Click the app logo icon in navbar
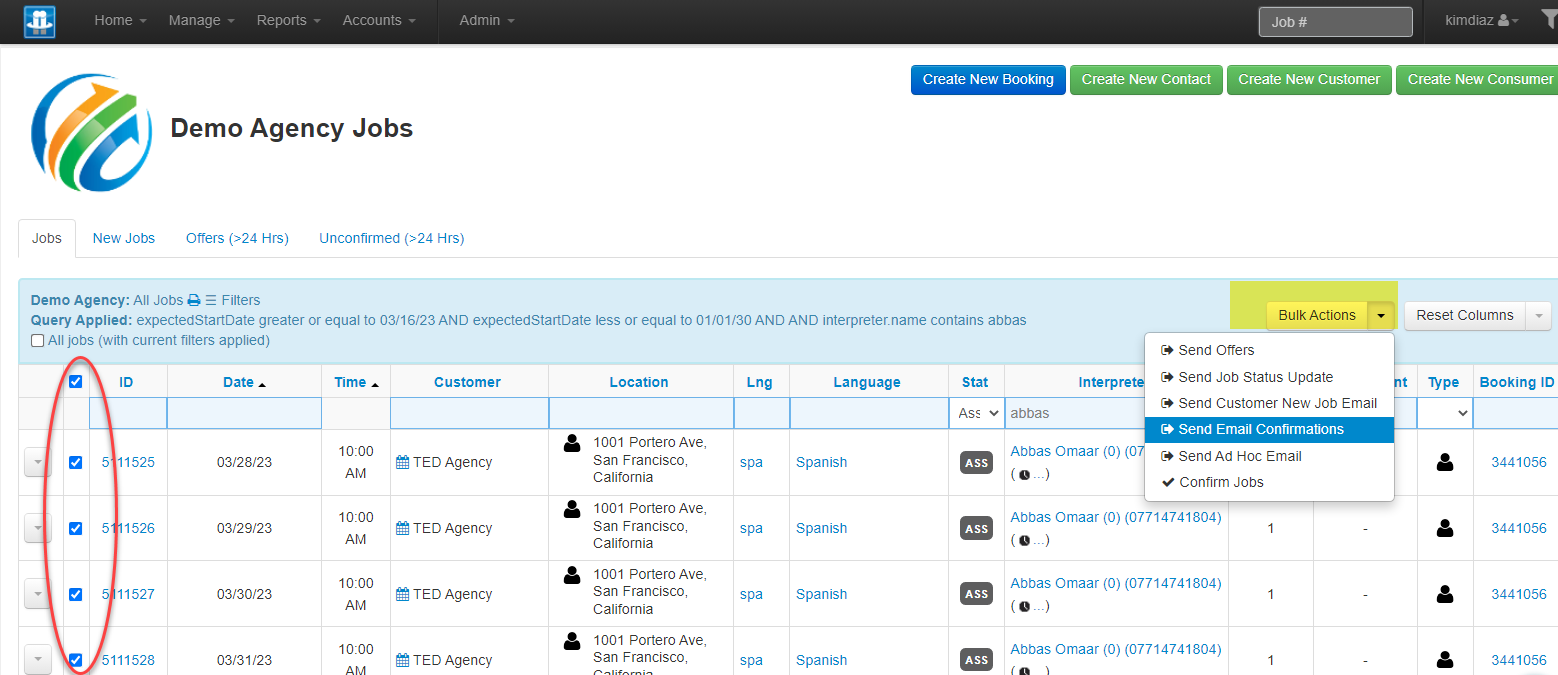This screenshot has height=675, width=1558. pos(40,21)
